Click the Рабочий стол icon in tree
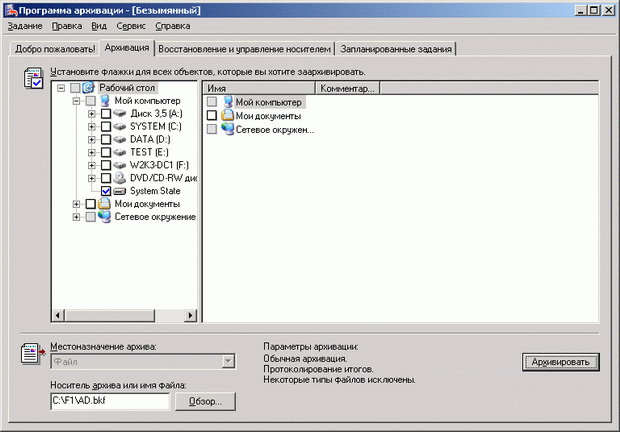This screenshot has width=620, height=432. point(88,88)
